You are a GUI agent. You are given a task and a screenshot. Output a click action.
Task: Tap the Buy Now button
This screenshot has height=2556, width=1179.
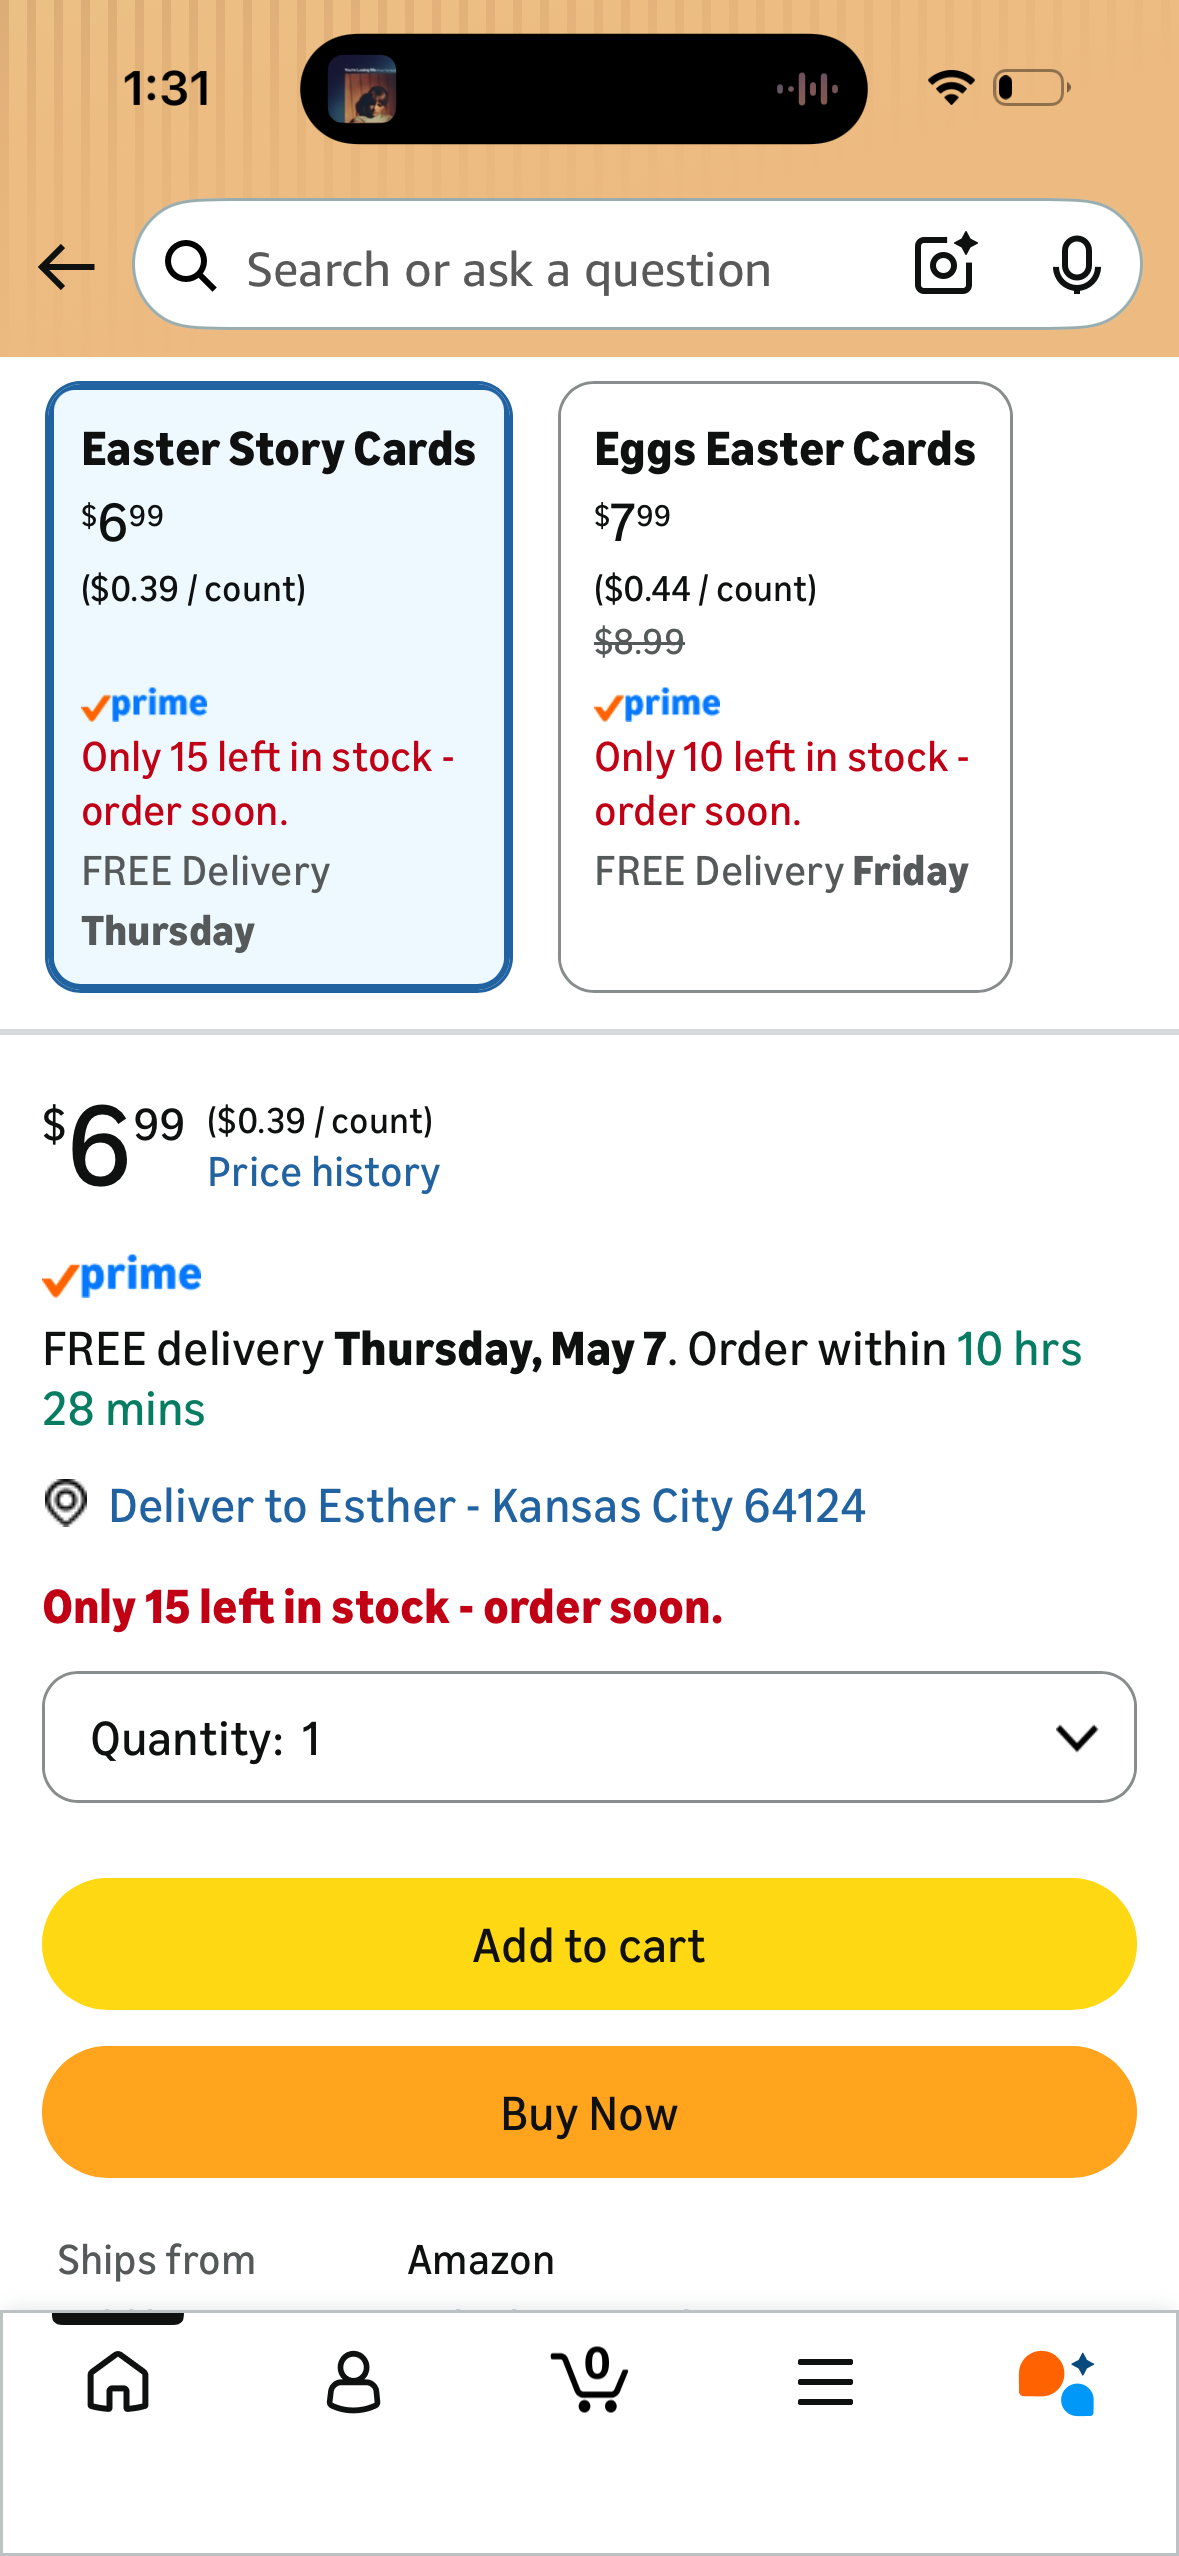pyautogui.click(x=589, y=2112)
